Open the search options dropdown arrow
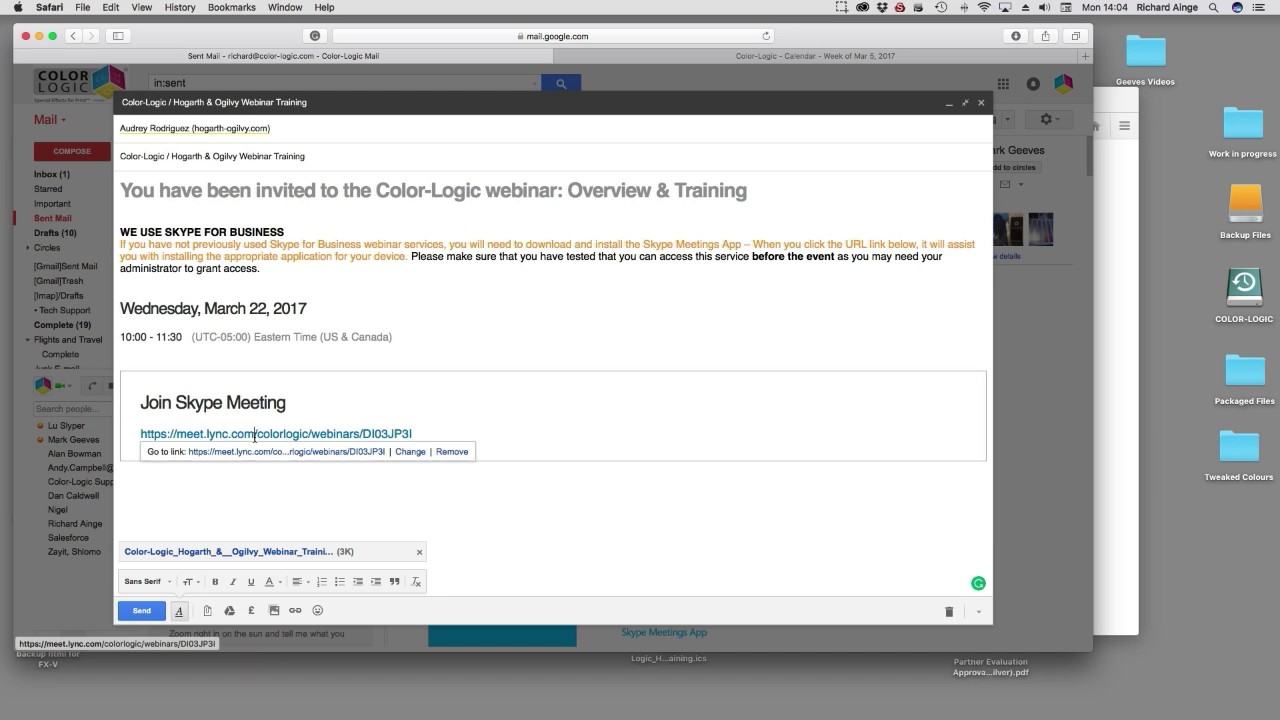Viewport: 1280px width, 720px height. click(534, 84)
